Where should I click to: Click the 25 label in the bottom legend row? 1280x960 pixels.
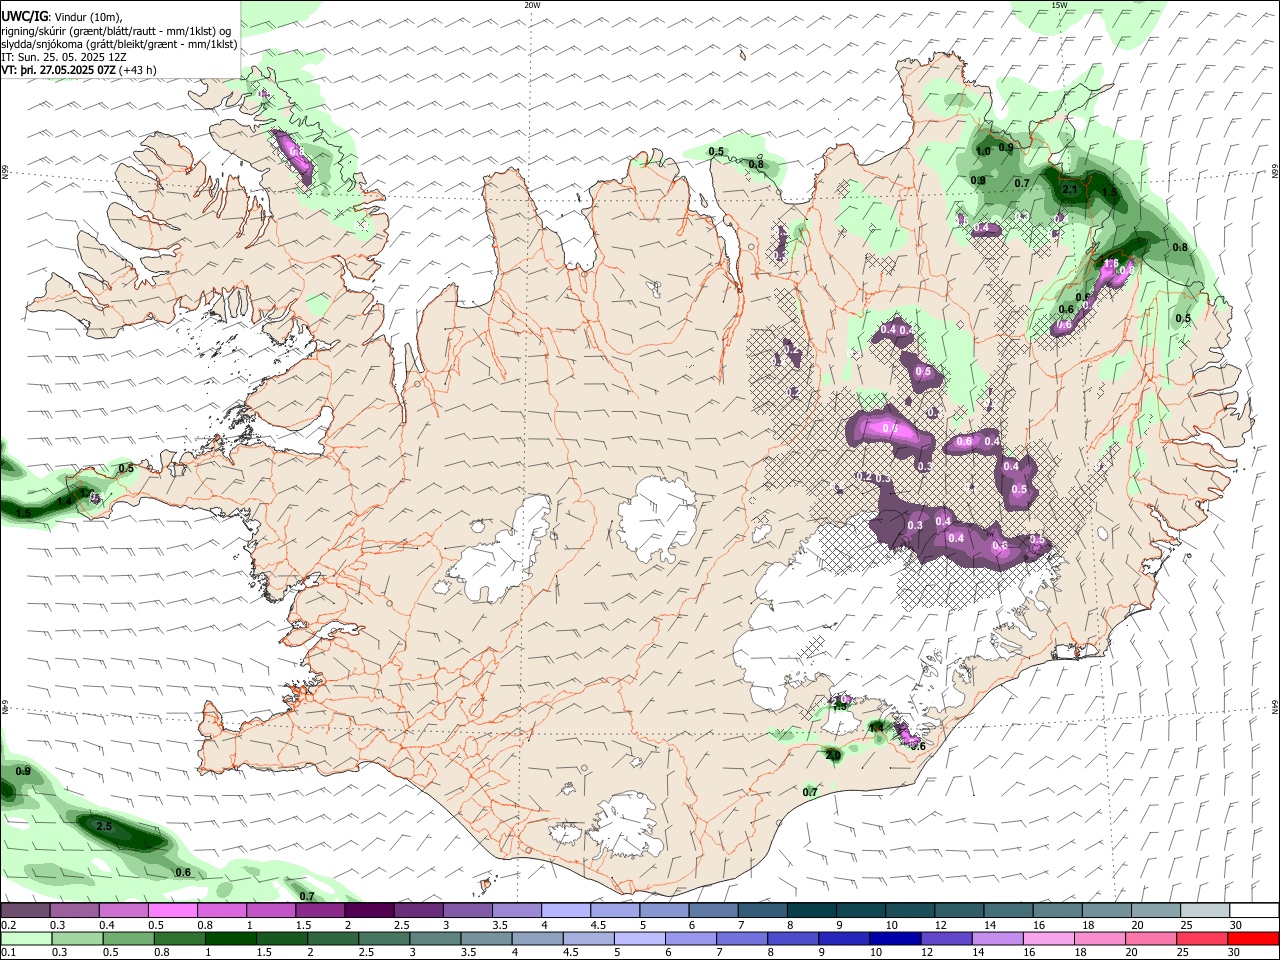tap(1185, 953)
